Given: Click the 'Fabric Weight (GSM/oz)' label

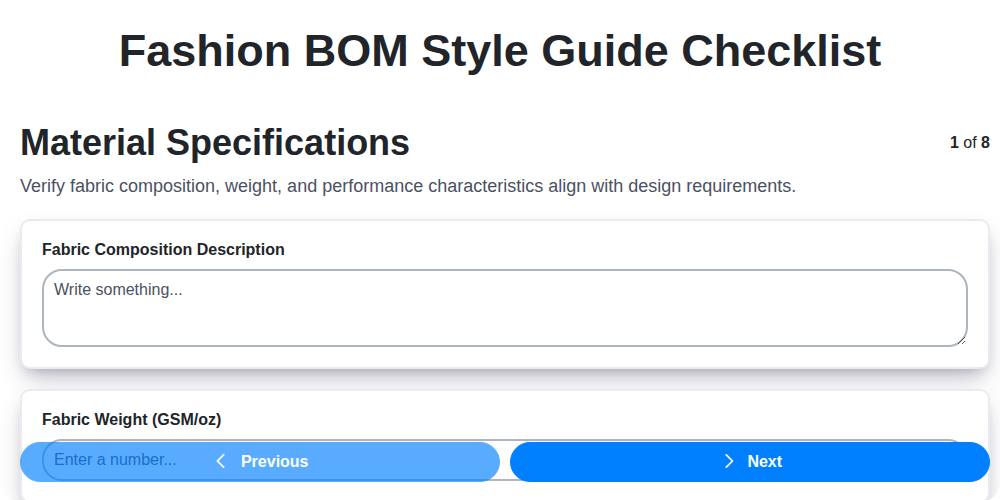Looking at the screenshot, I should 131,420.
